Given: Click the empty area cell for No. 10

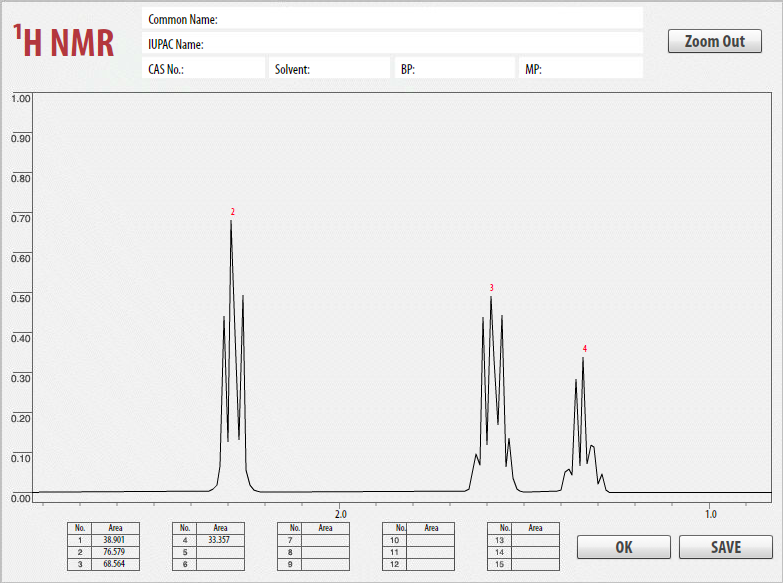Looking at the screenshot, I should tap(430, 540).
